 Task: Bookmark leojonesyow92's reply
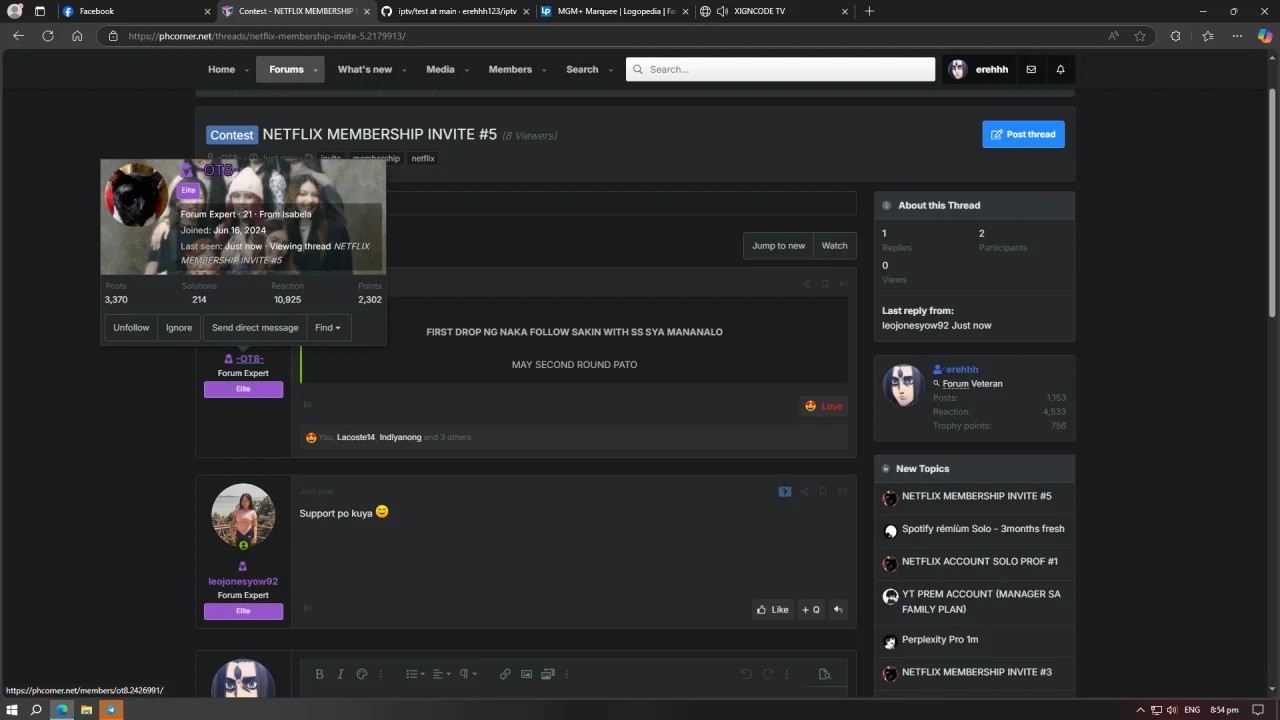(823, 491)
